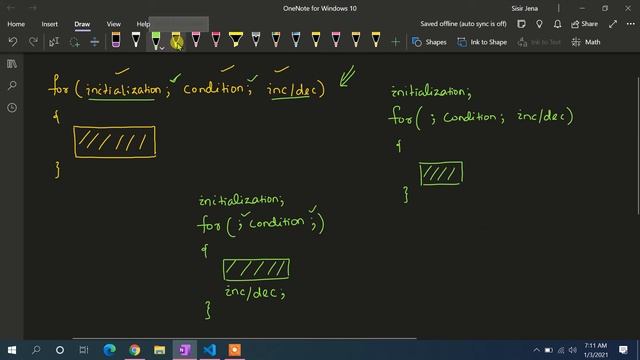Click the Saved offline sync status
This screenshot has height=360, width=640.
[x=463, y=24]
